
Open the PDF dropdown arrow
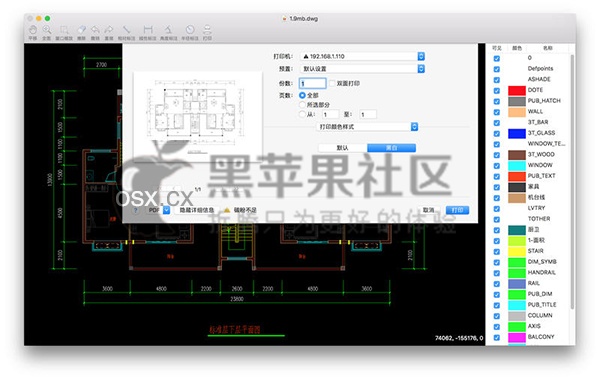point(166,210)
